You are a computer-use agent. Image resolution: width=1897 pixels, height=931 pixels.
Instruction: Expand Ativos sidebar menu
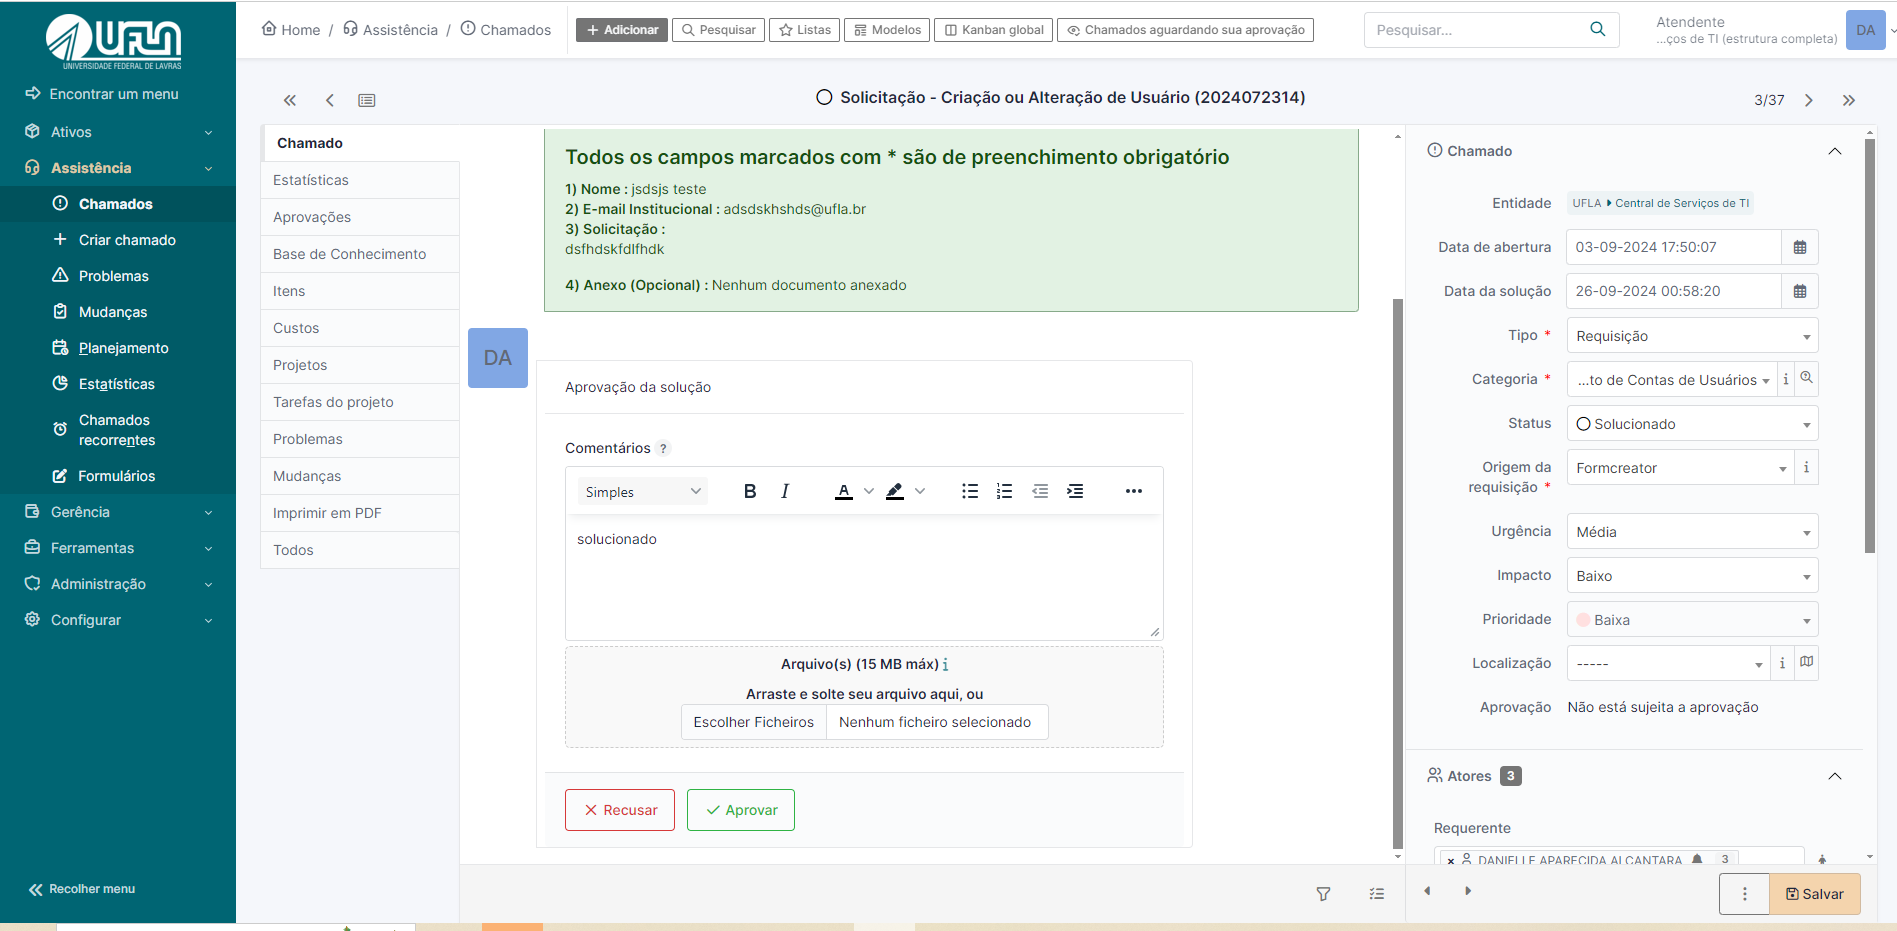click(x=118, y=132)
